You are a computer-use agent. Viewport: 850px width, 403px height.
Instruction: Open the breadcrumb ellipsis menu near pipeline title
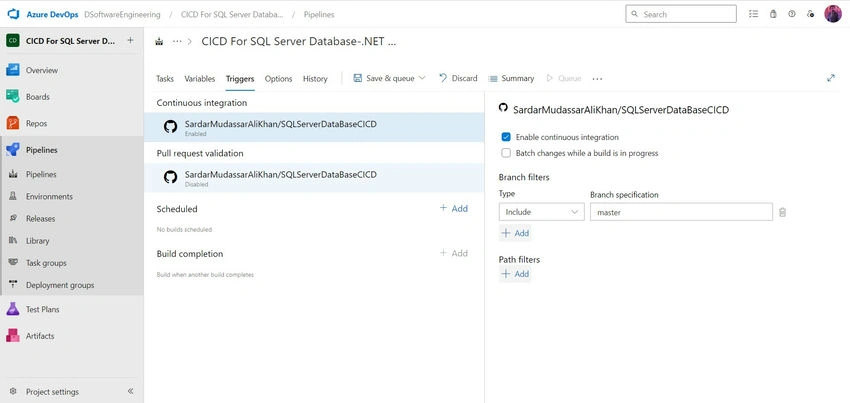pos(177,41)
